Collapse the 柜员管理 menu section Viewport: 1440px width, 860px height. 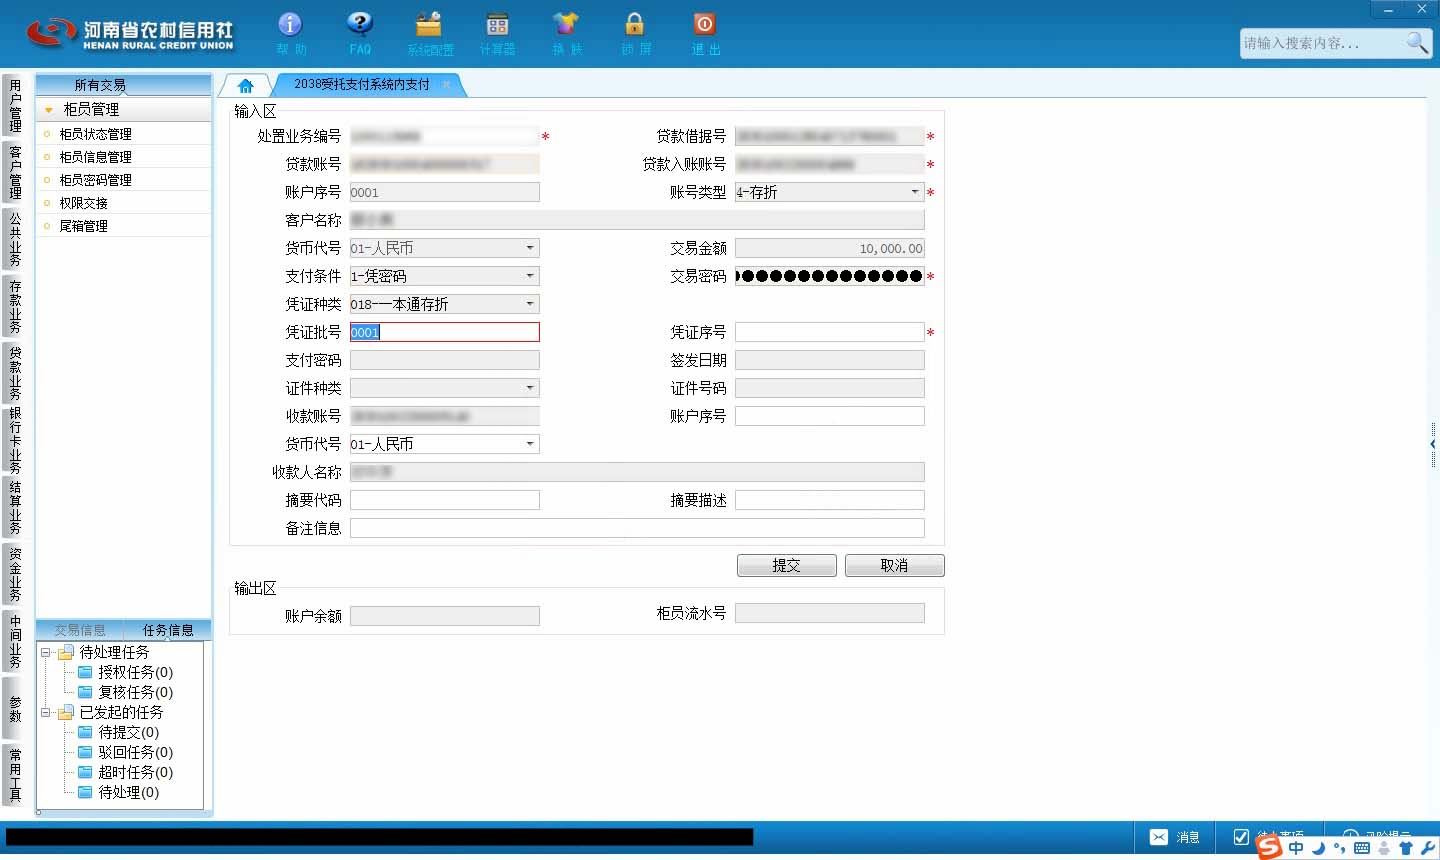pyautogui.click(x=48, y=110)
